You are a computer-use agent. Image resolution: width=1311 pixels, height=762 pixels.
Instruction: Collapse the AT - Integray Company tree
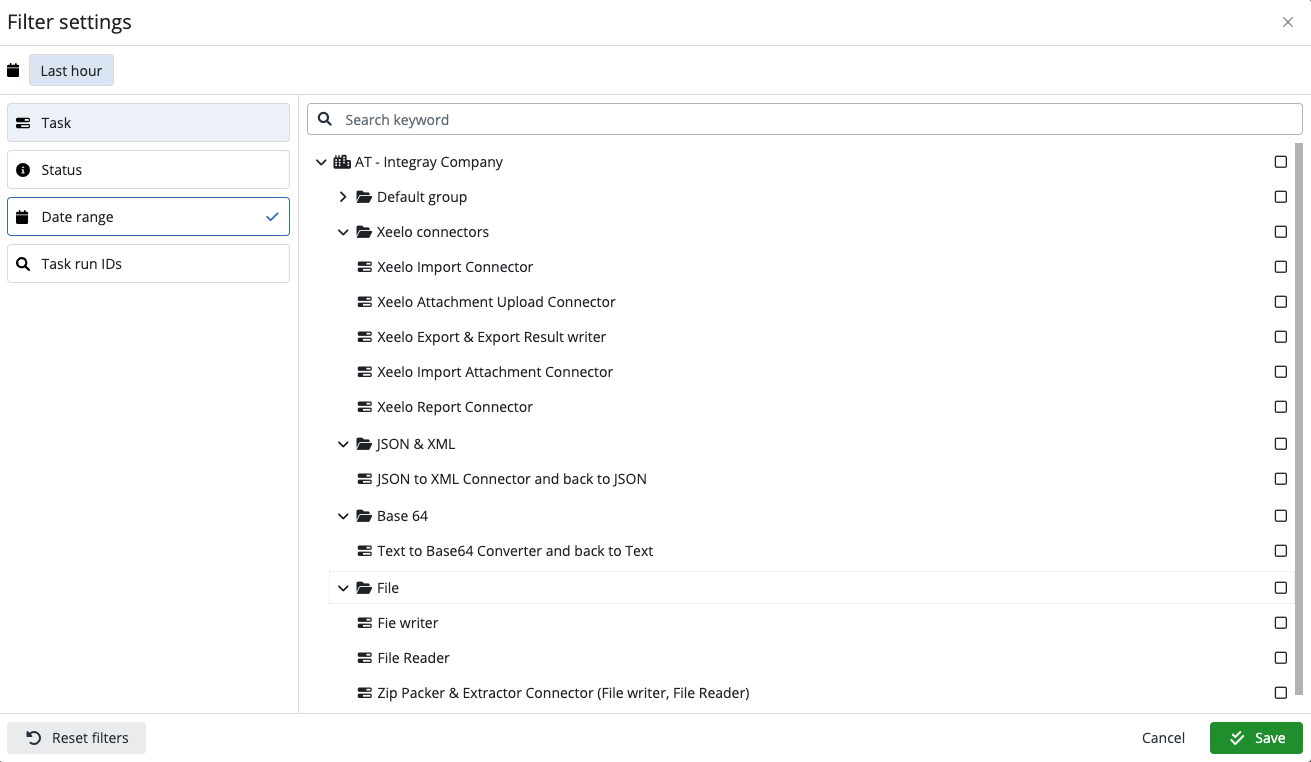(321, 161)
